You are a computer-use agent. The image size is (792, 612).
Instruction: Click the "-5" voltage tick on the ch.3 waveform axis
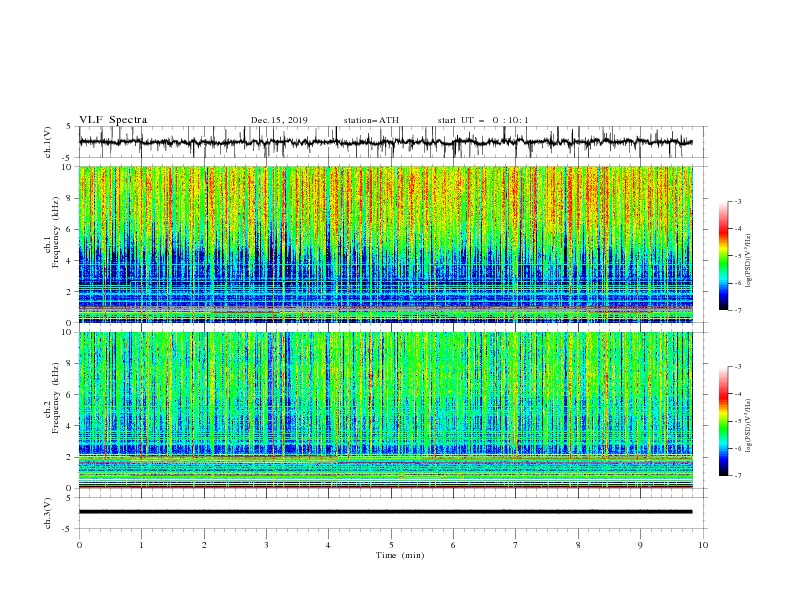pyautogui.click(x=68, y=529)
